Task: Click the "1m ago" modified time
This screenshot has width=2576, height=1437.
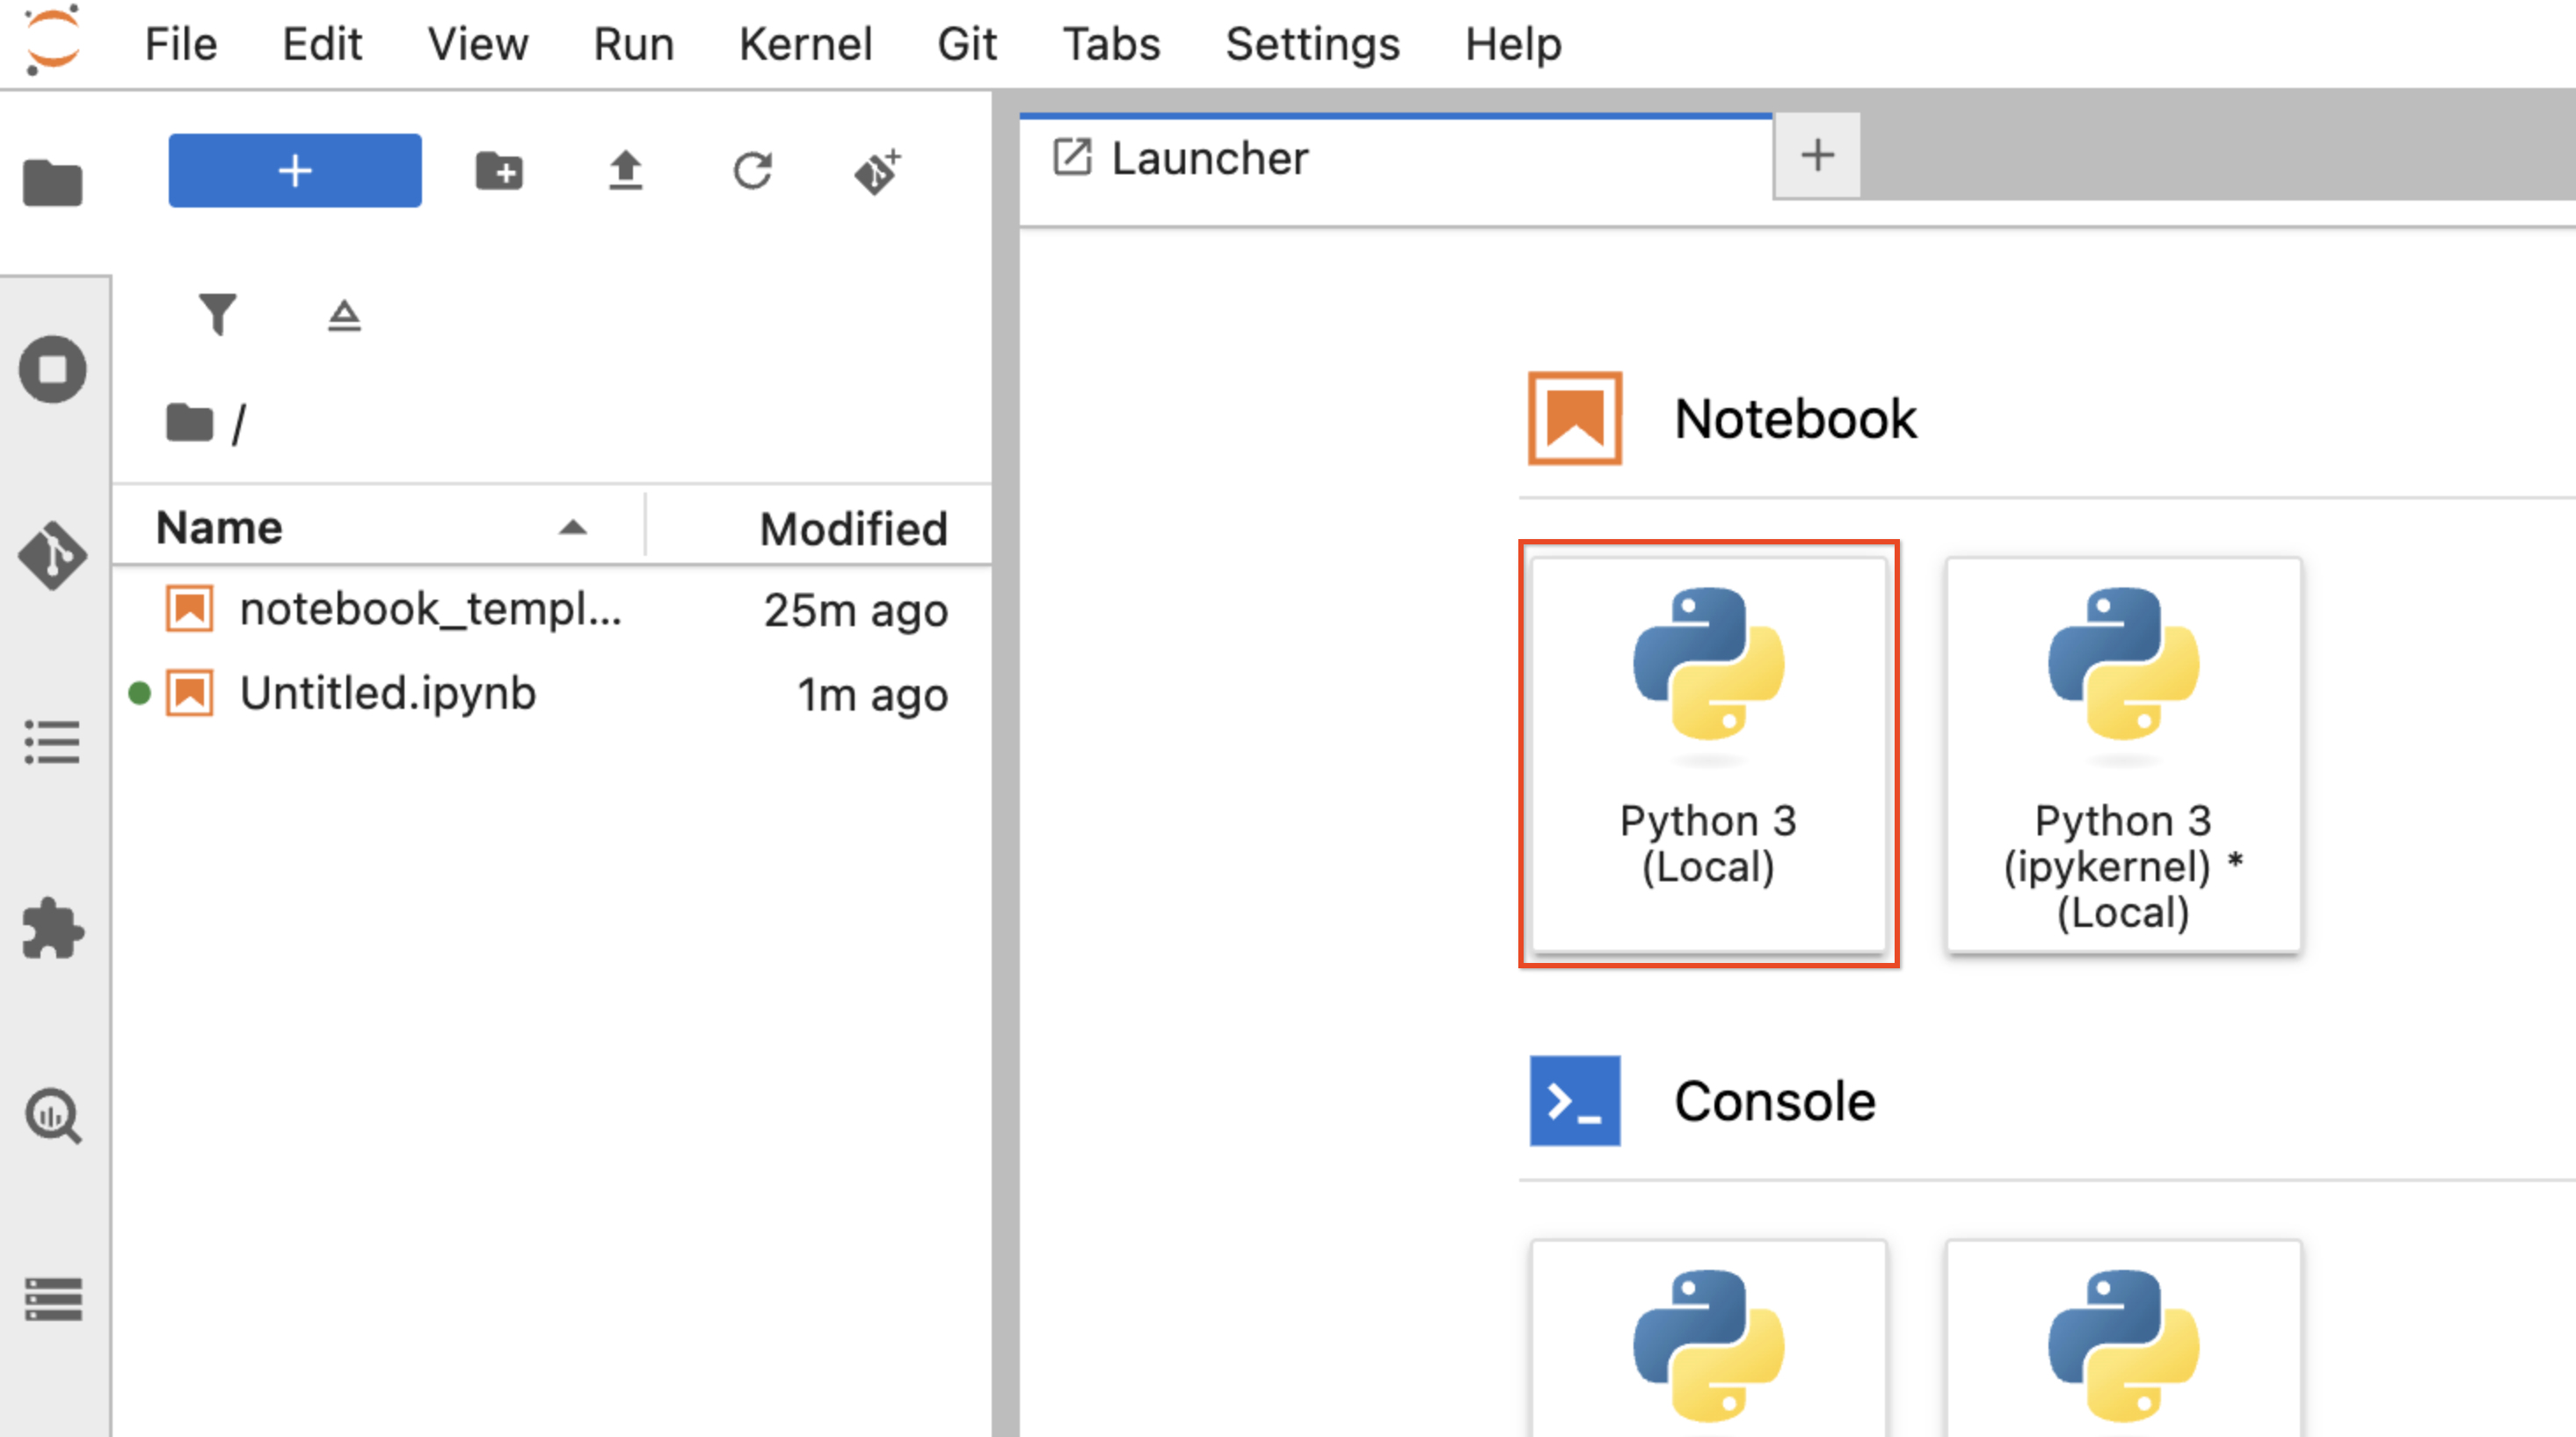Action: (x=872, y=694)
